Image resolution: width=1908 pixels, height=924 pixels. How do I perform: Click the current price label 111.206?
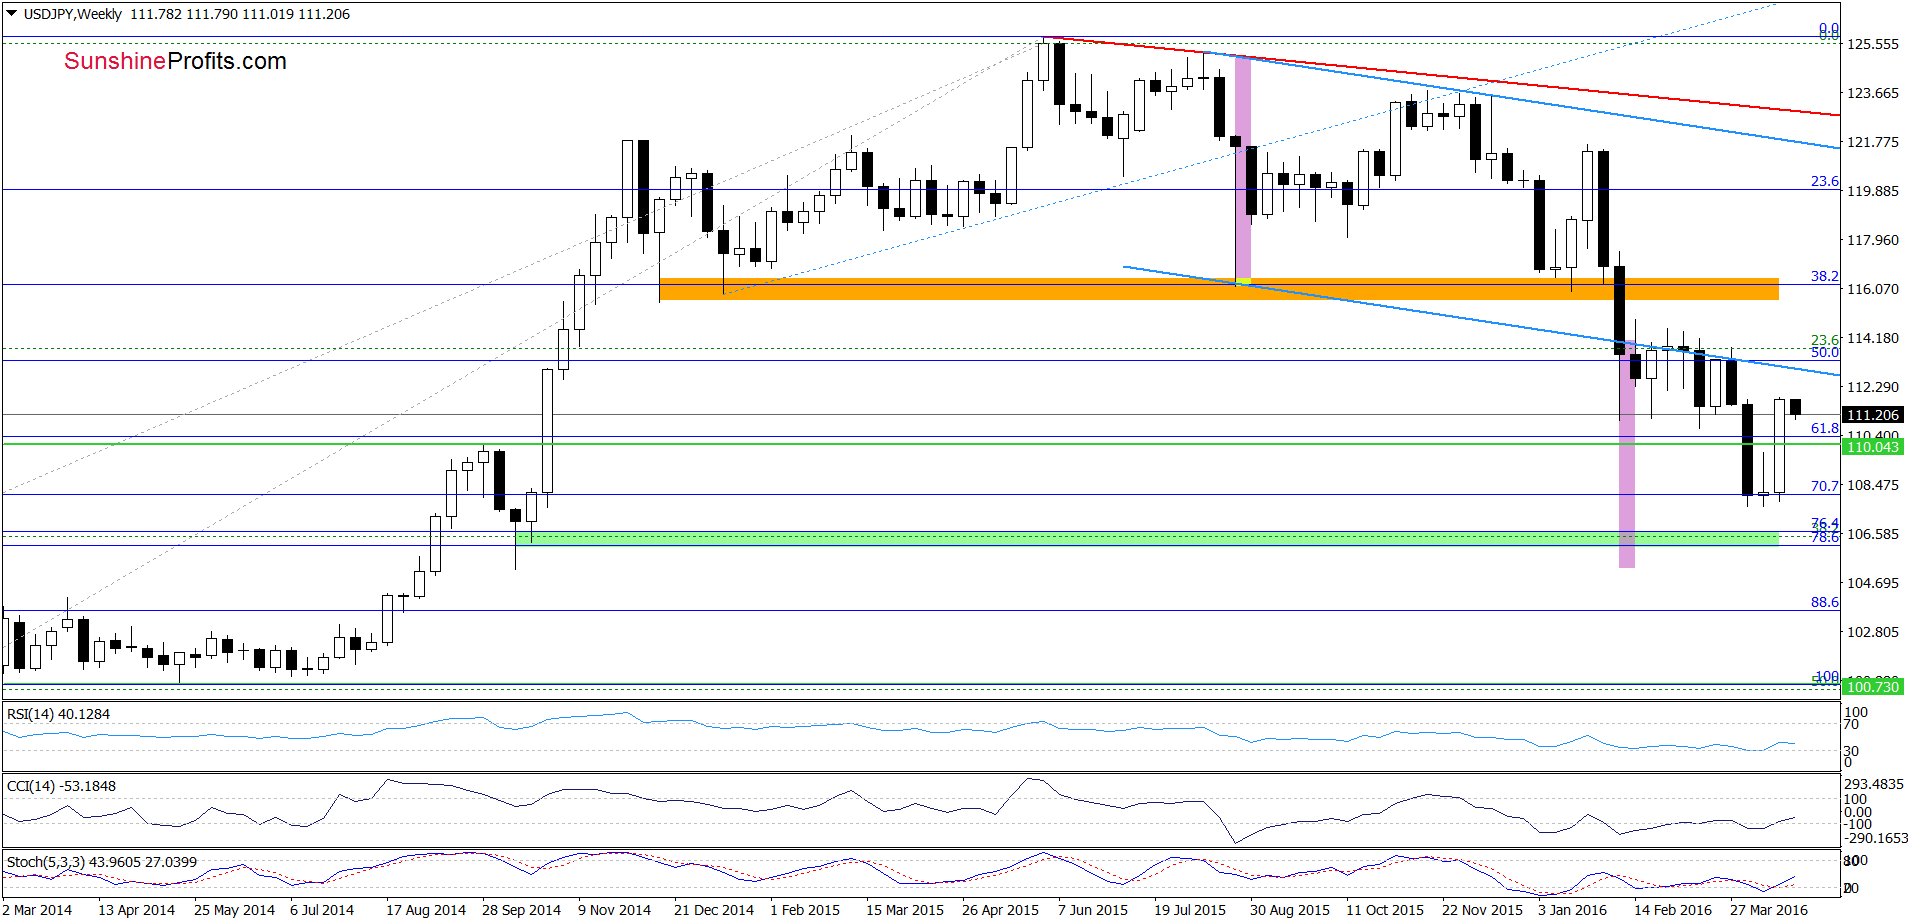point(1872,415)
